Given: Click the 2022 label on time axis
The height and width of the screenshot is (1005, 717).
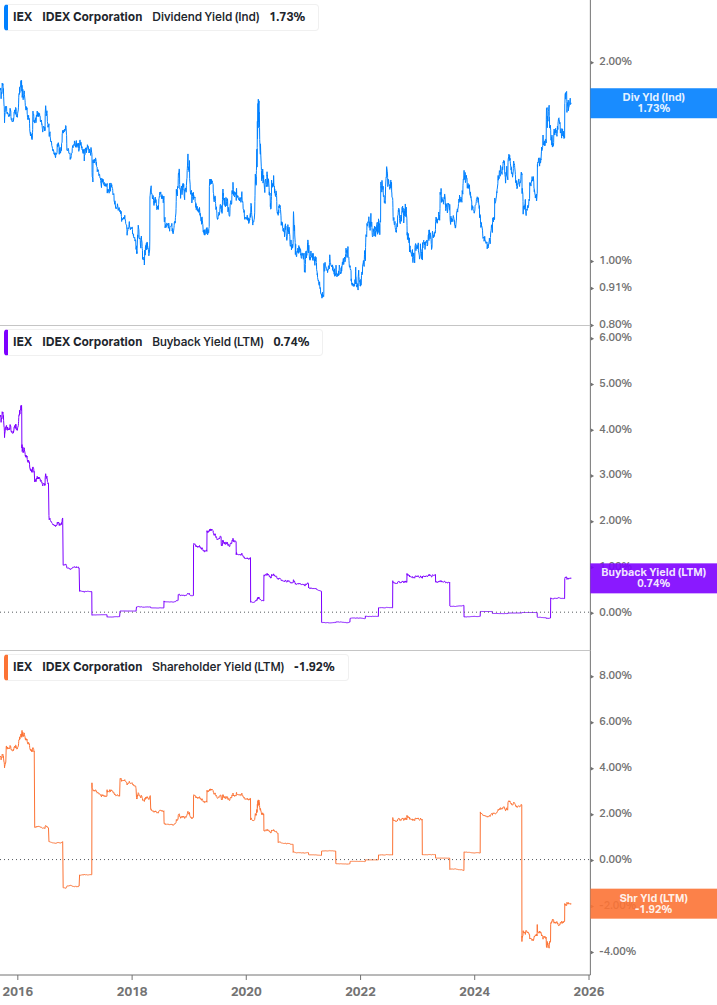Looking at the screenshot, I should pyautogui.click(x=360, y=992).
